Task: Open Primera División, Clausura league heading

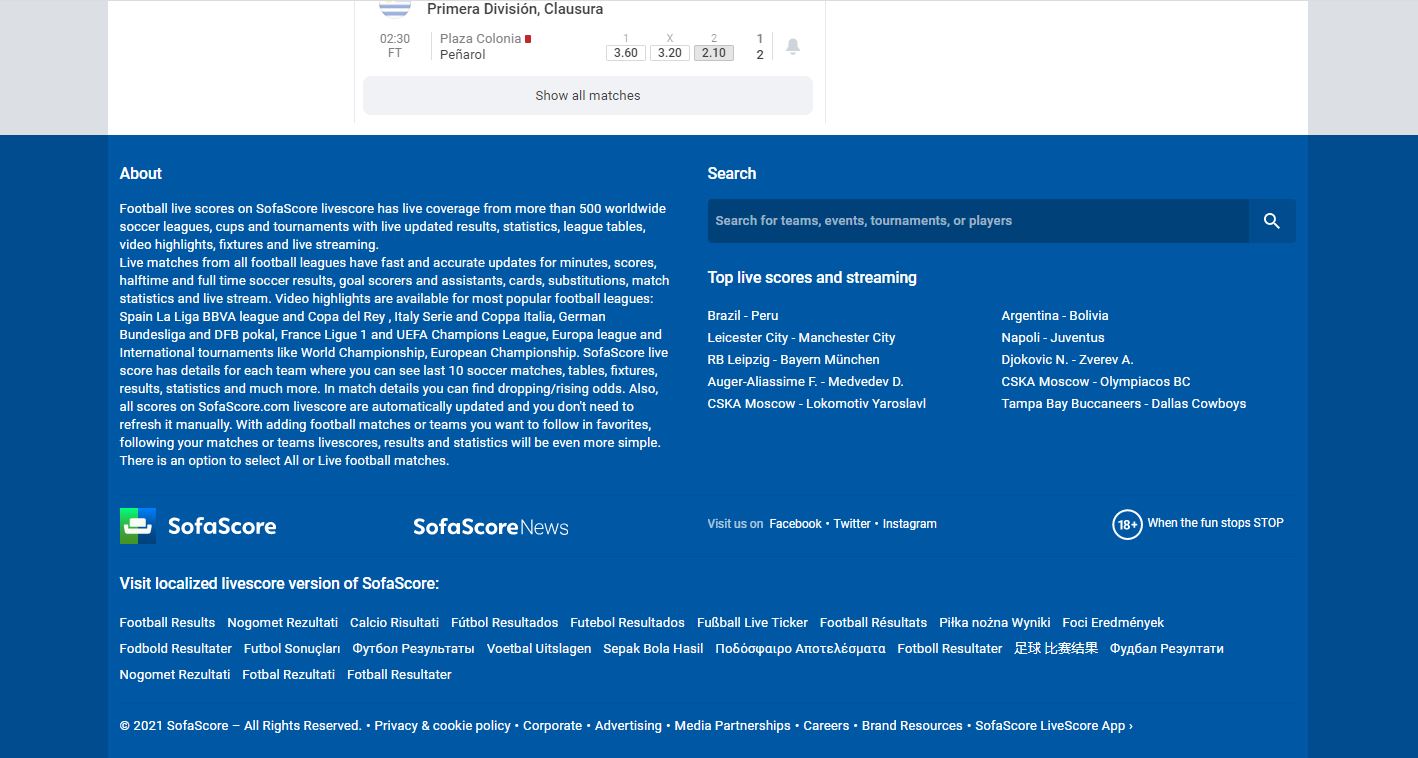Action: (515, 9)
